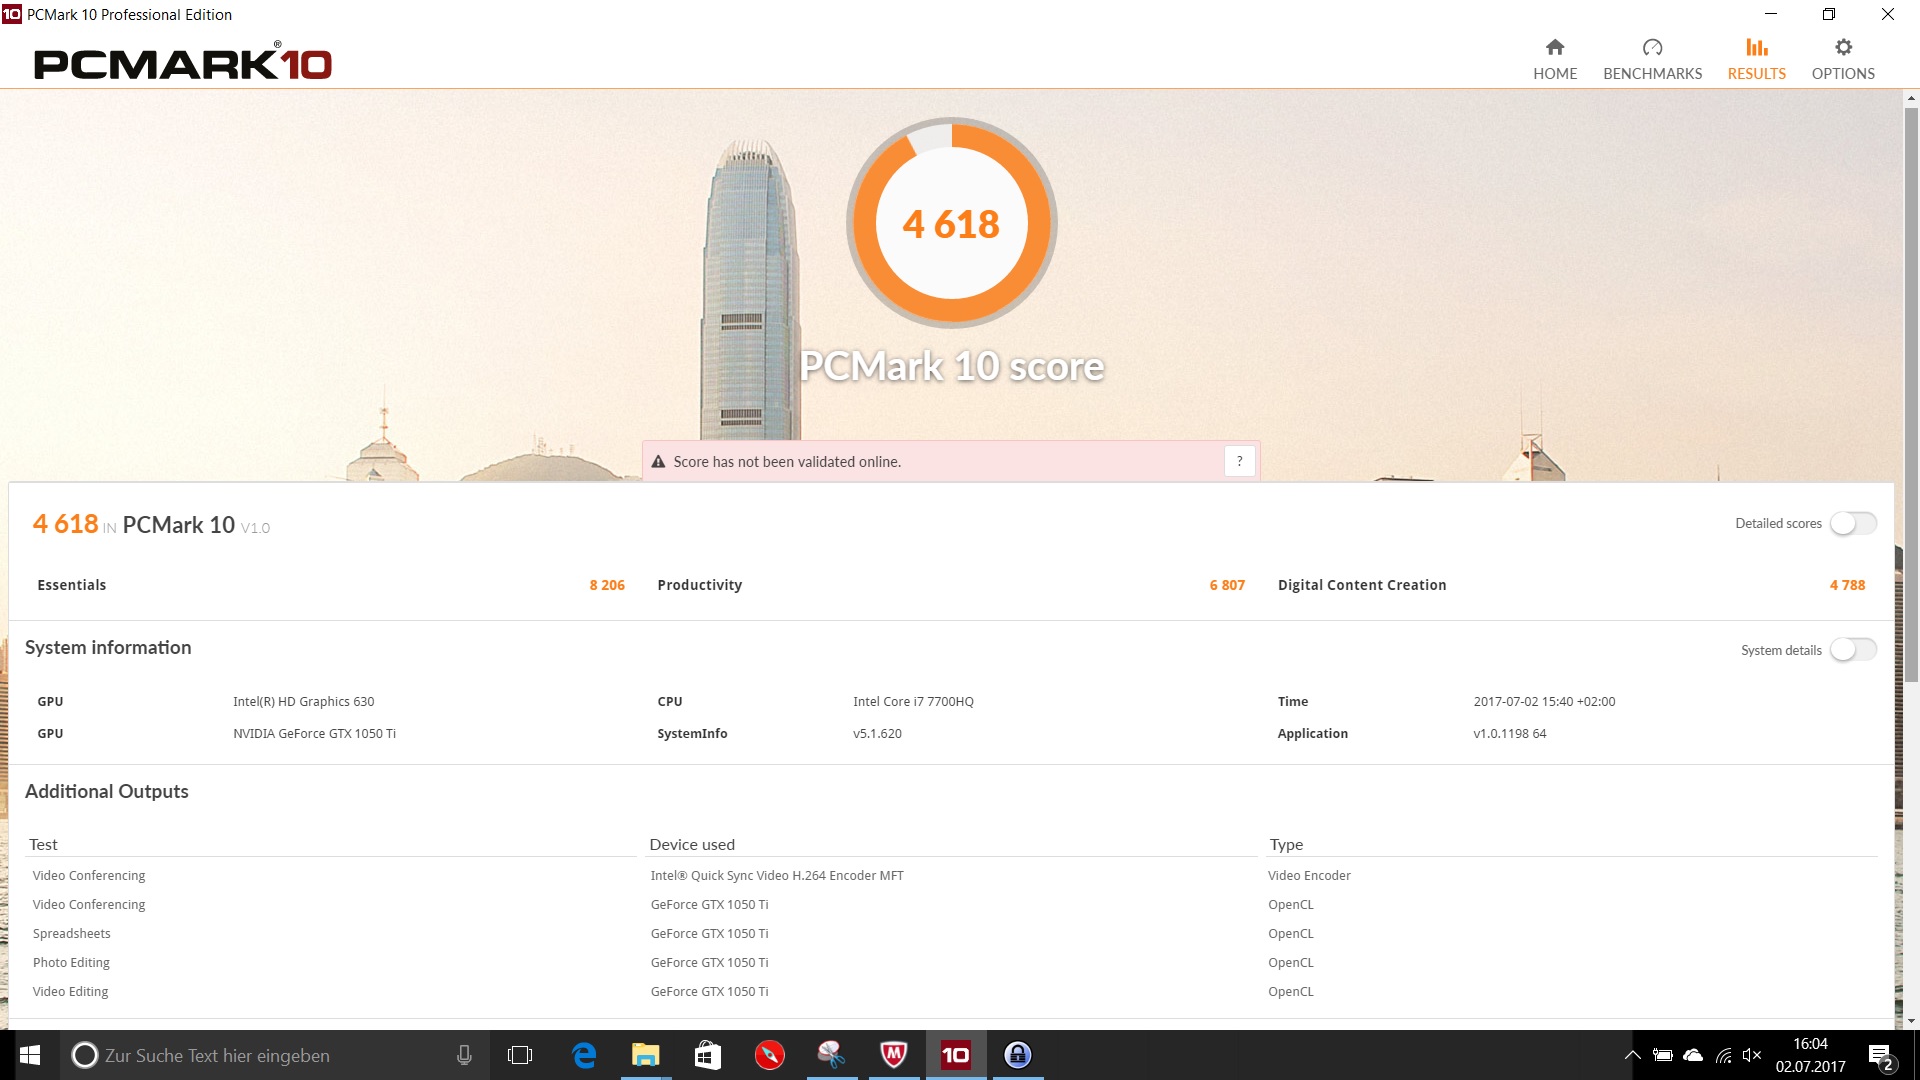Click PCMark 10 taskbar icon
Screen dimensions: 1920x1080
[955, 1055]
